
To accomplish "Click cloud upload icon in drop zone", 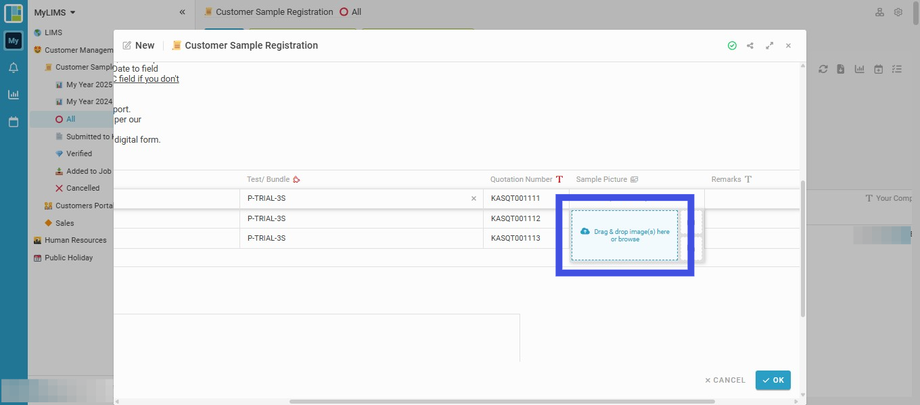I will [585, 231].
